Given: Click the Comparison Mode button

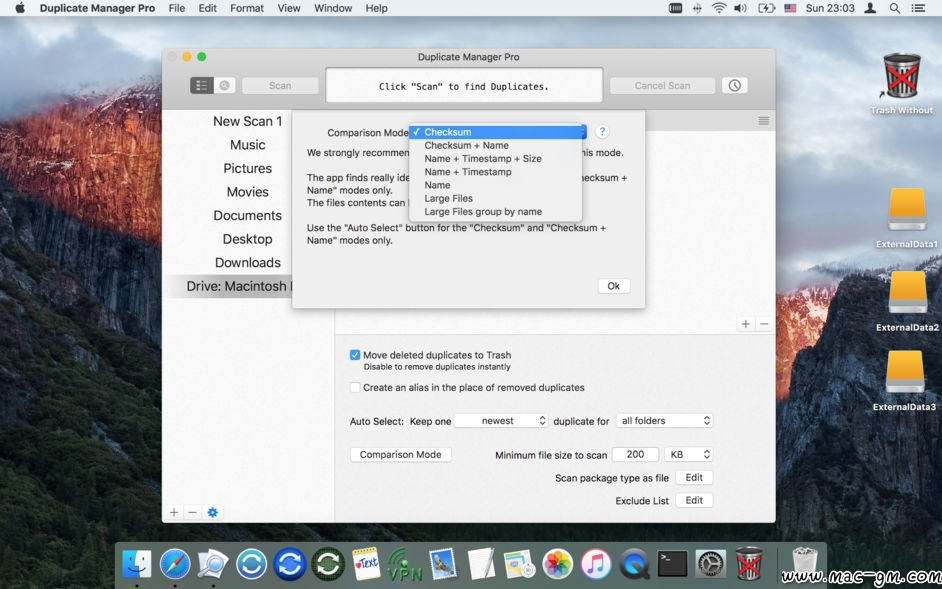Looking at the screenshot, I should 401,454.
